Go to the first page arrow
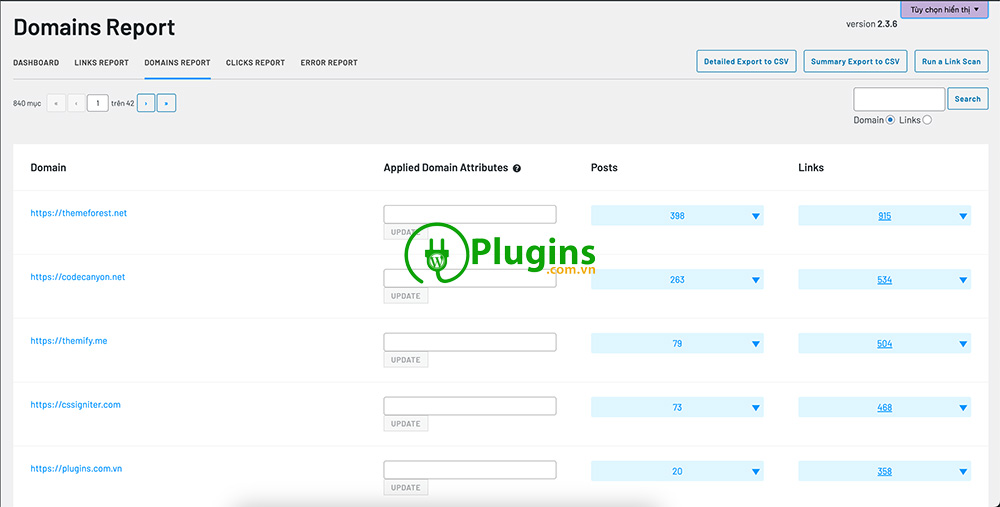This screenshot has width=1000, height=507. tap(56, 103)
